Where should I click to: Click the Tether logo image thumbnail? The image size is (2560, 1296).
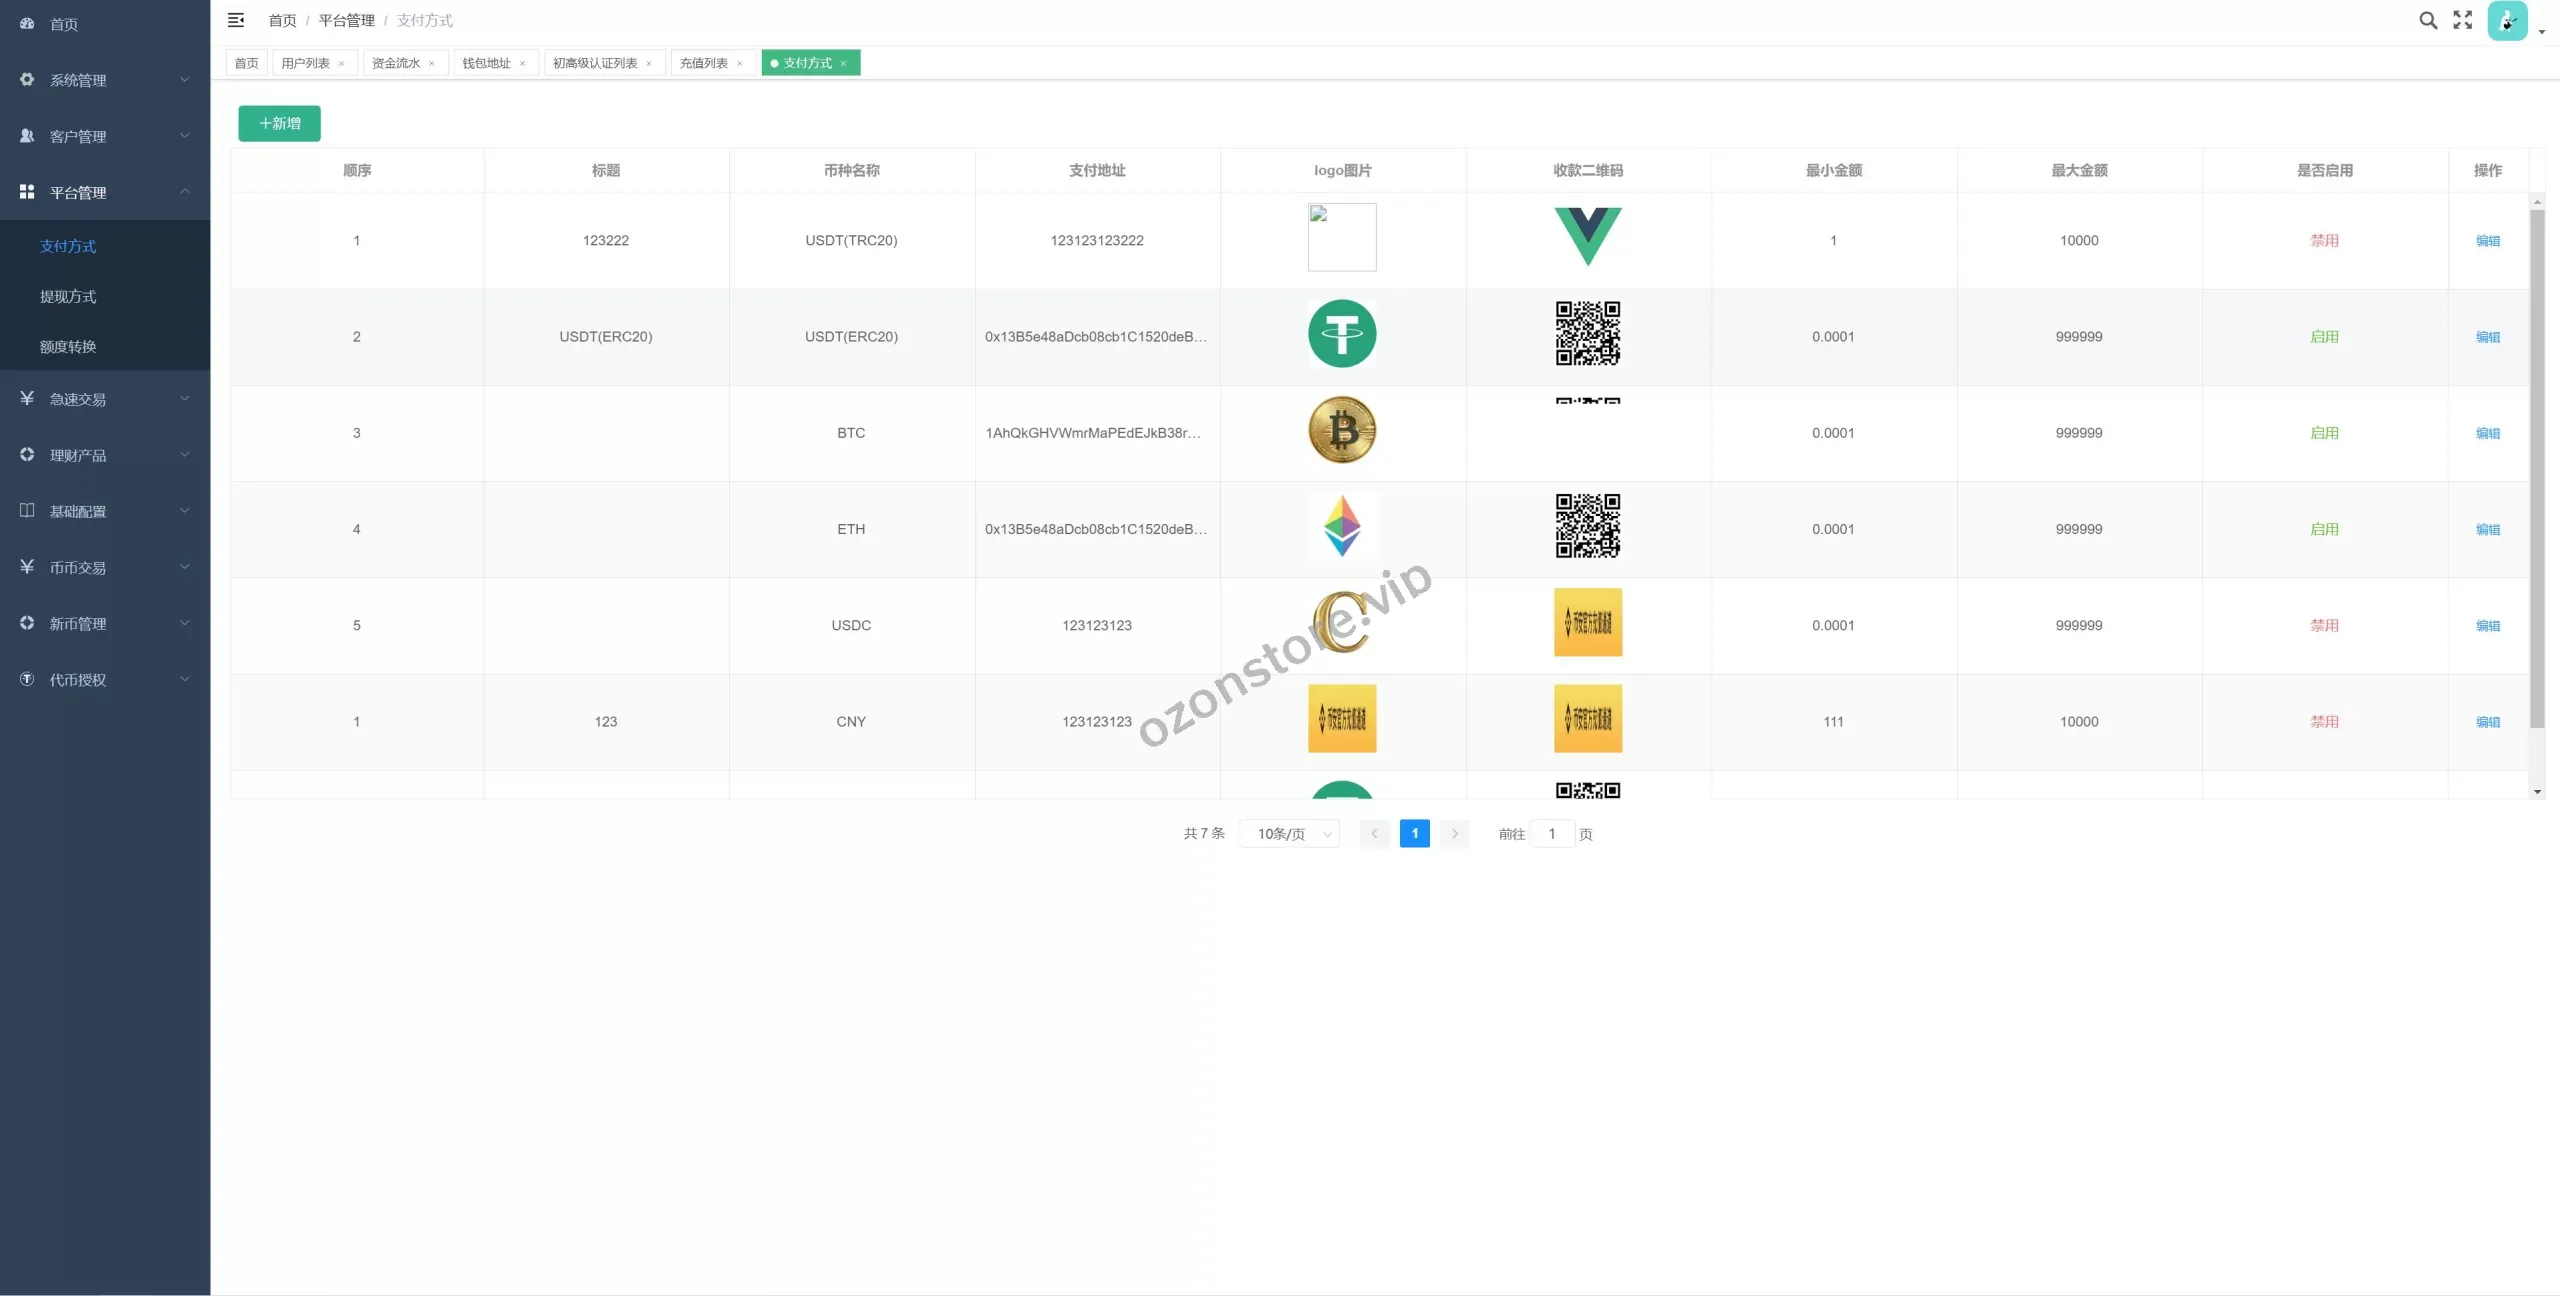coord(1342,334)
